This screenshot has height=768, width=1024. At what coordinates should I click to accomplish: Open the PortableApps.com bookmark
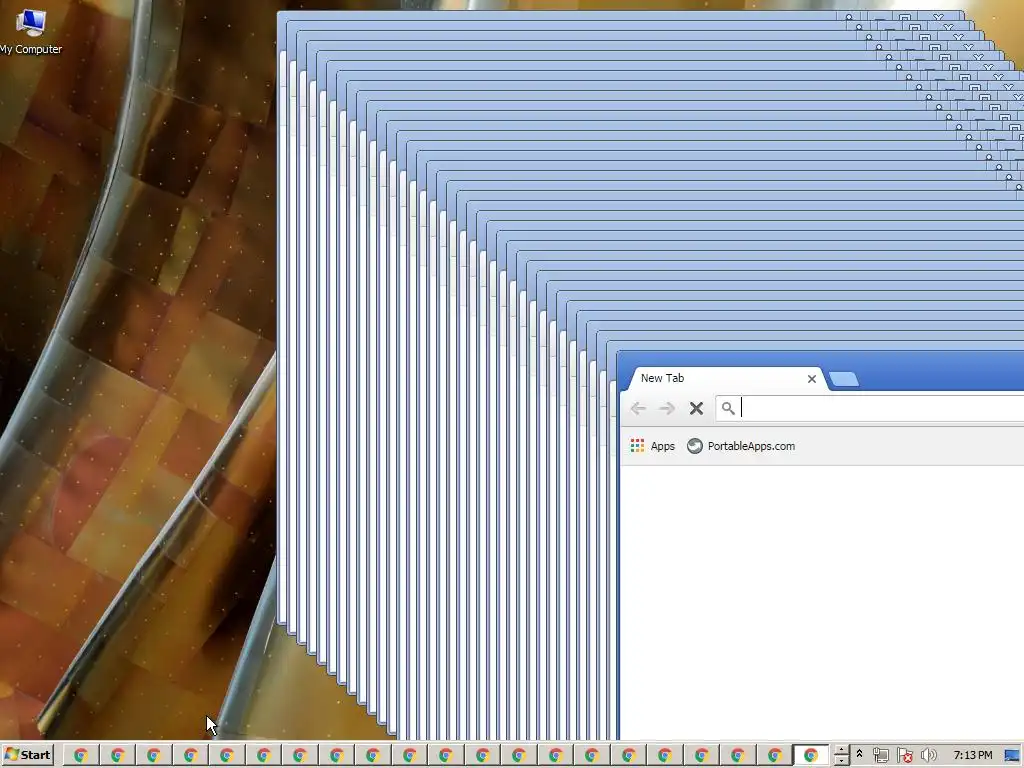741,446
